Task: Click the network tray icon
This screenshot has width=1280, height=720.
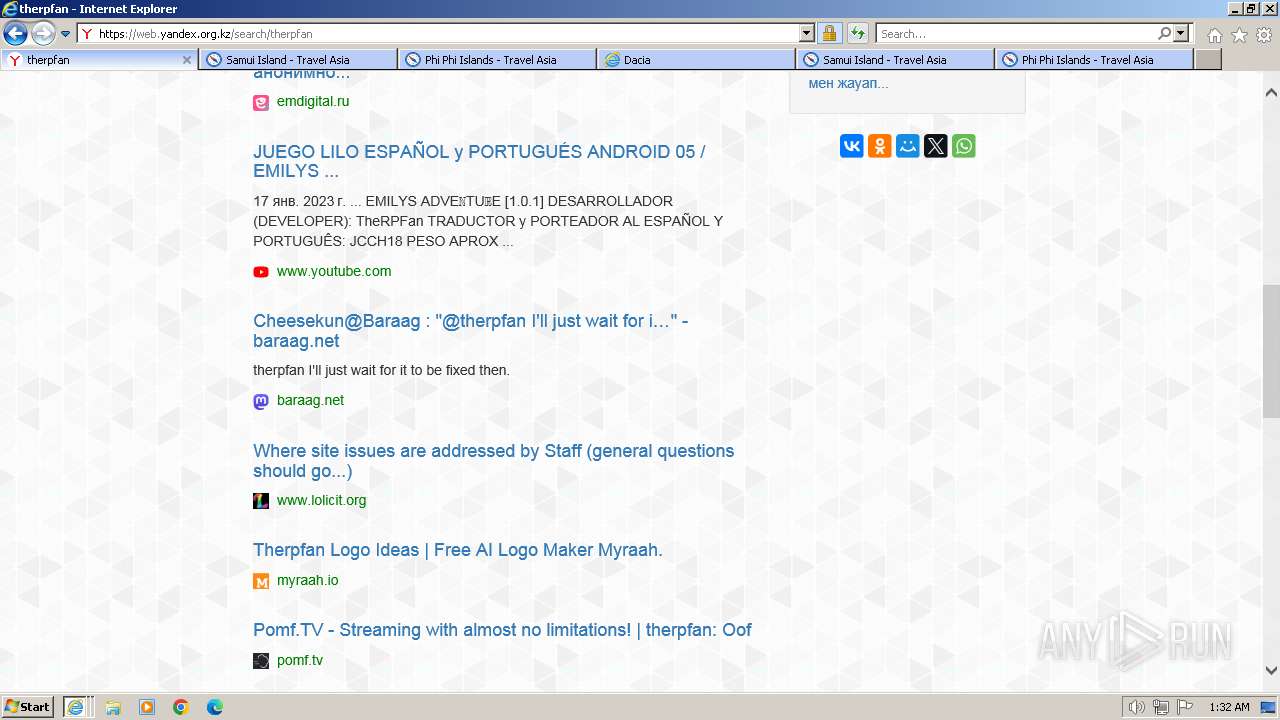Action: (x=1161, y=707)
